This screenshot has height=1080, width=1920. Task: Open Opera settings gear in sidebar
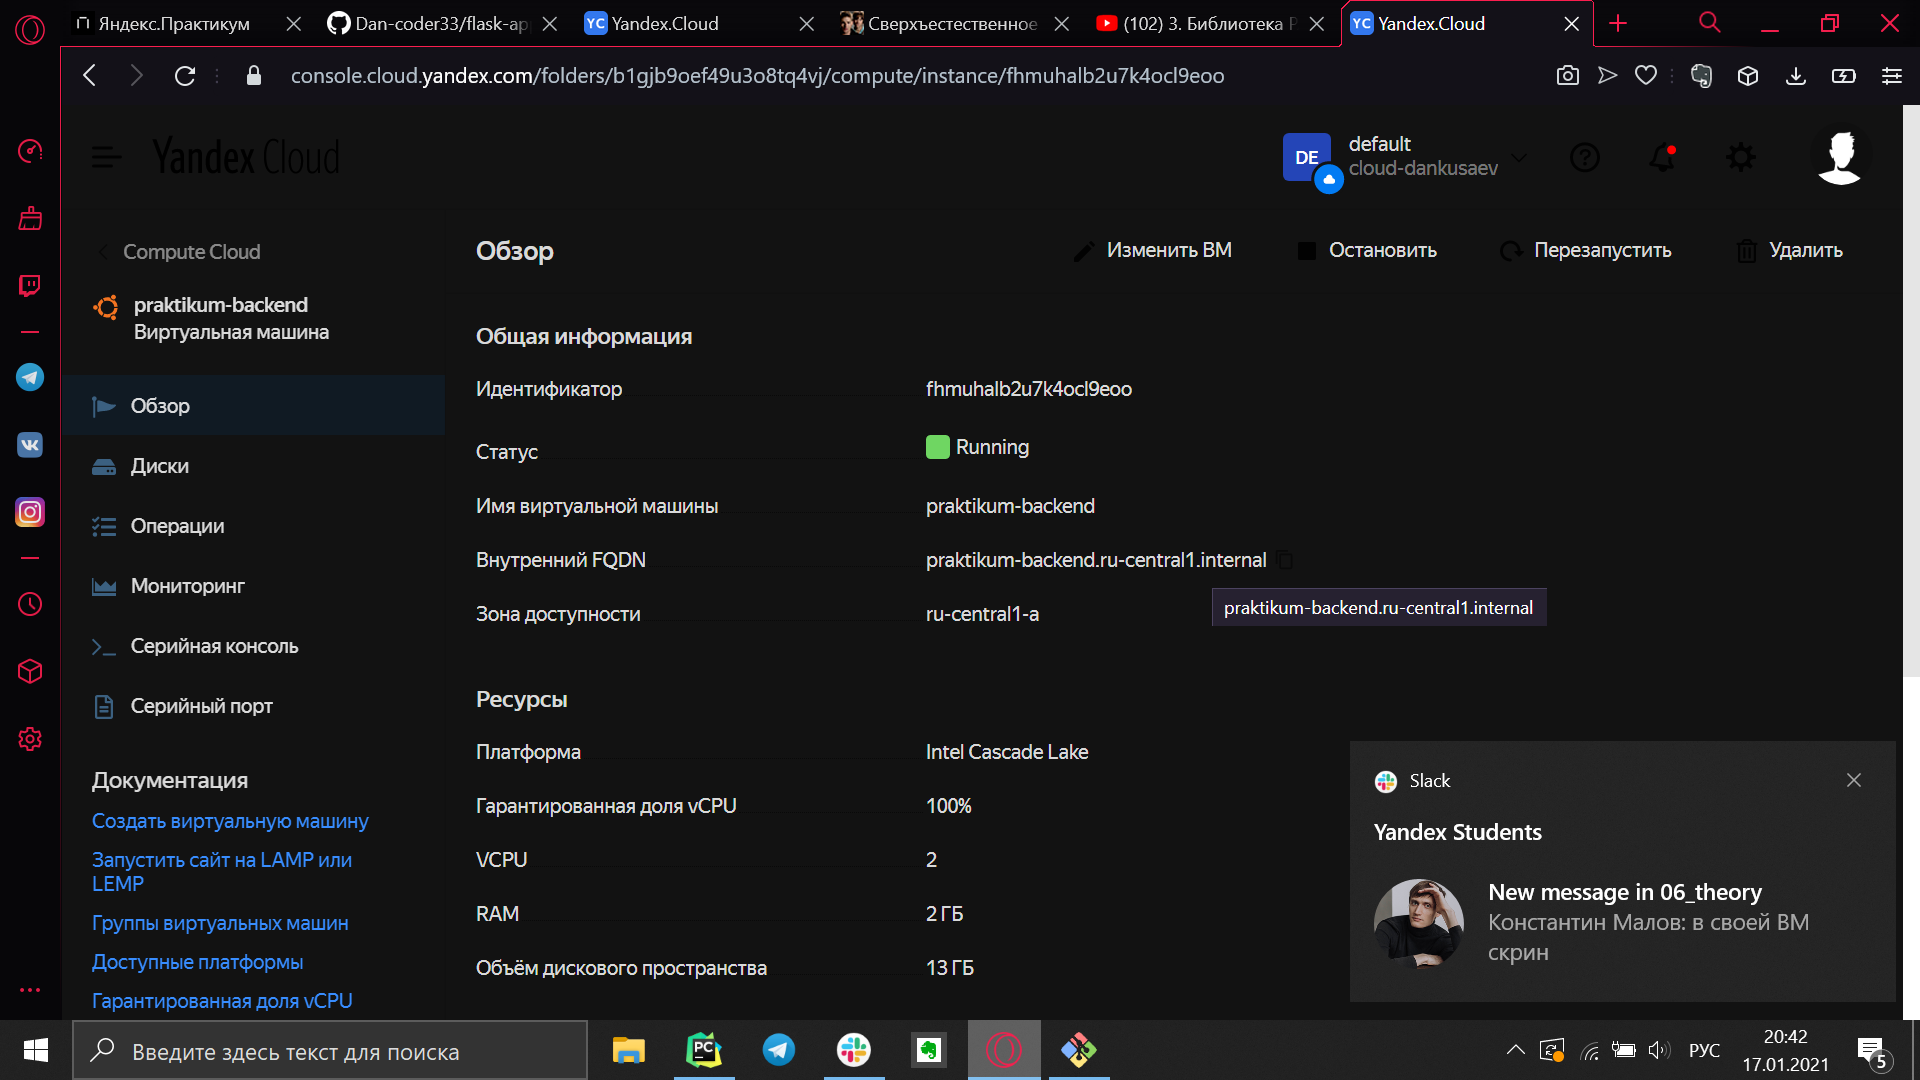point(30,739)
